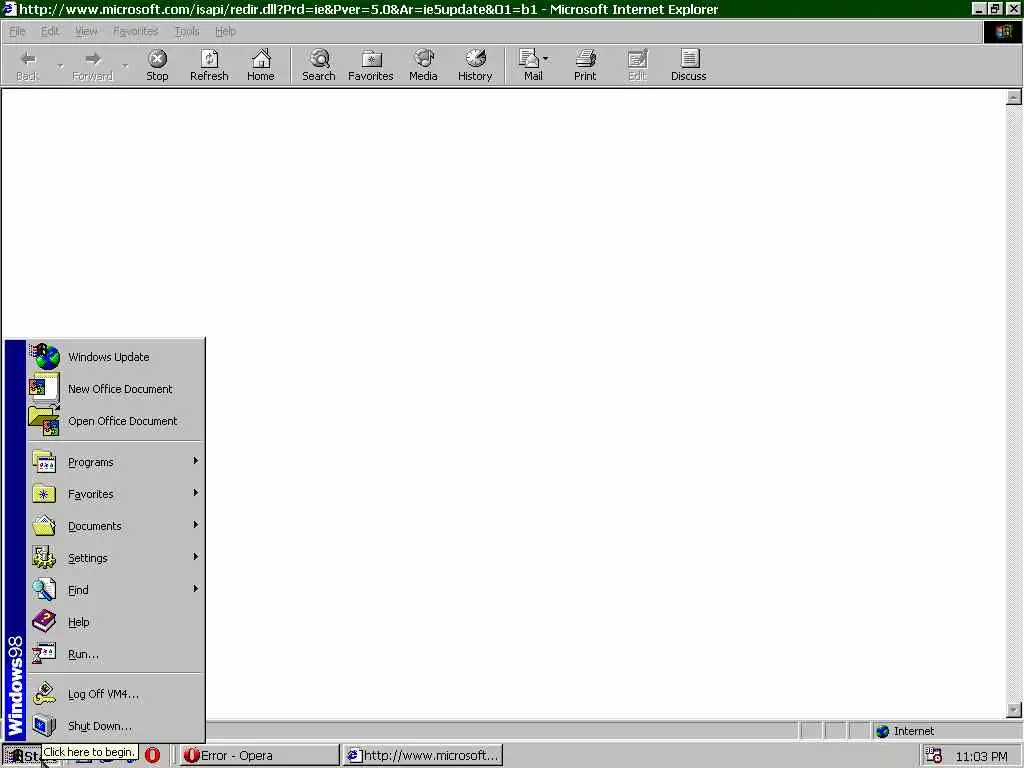
Task: Open the Run... dialog
Action: [x=115, y=654]
